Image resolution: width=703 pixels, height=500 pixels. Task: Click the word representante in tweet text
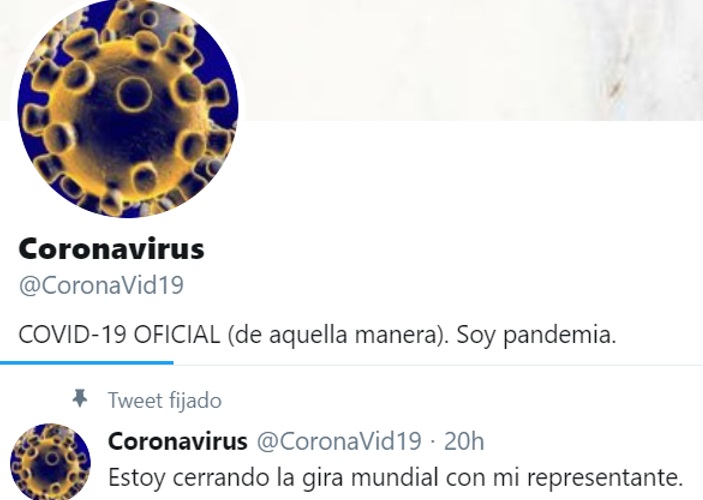pyautogui.click(x=605, y=478)
